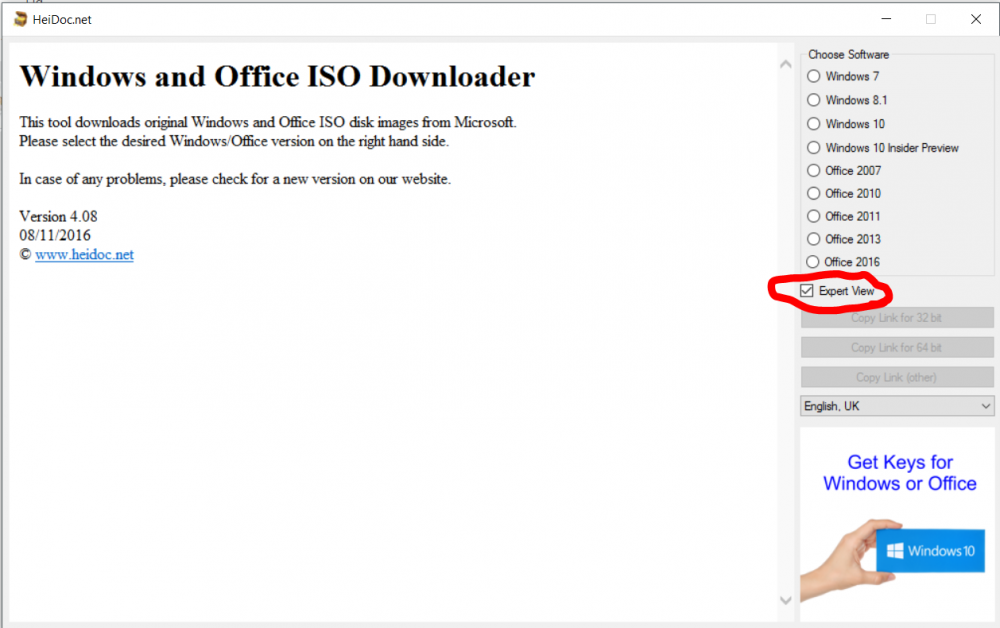Click the scrollbar down arrow
The image size is (1000, 628).
pyautogui.click(x=786, y=600)
